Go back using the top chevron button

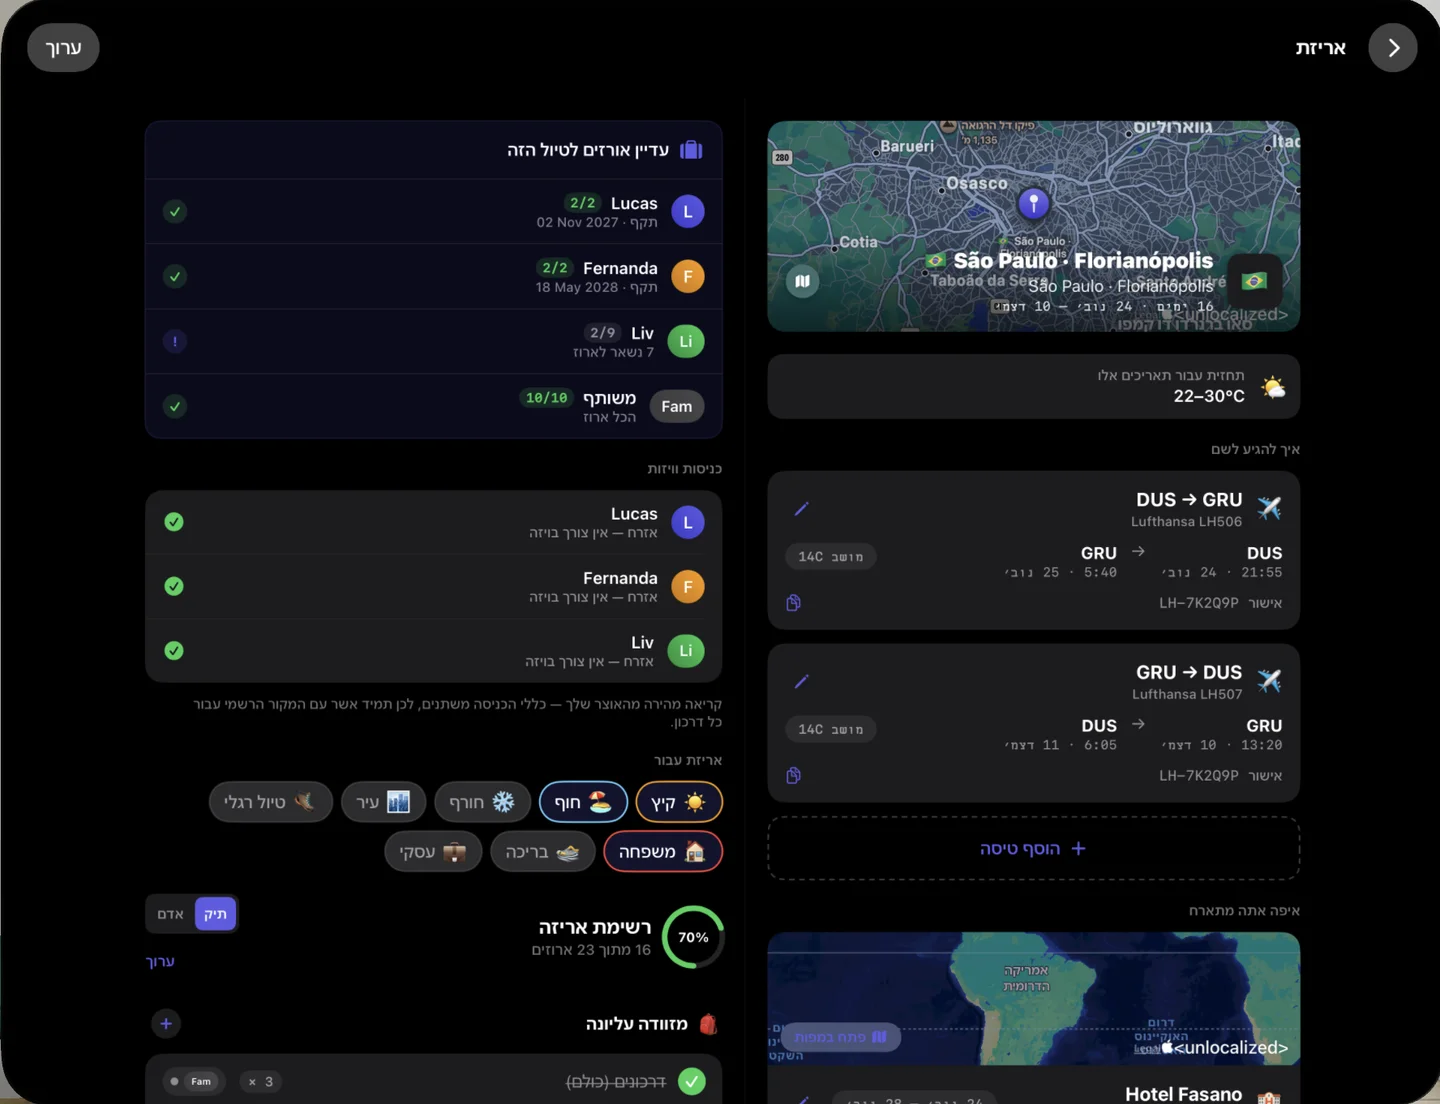tap(1393, 48)
